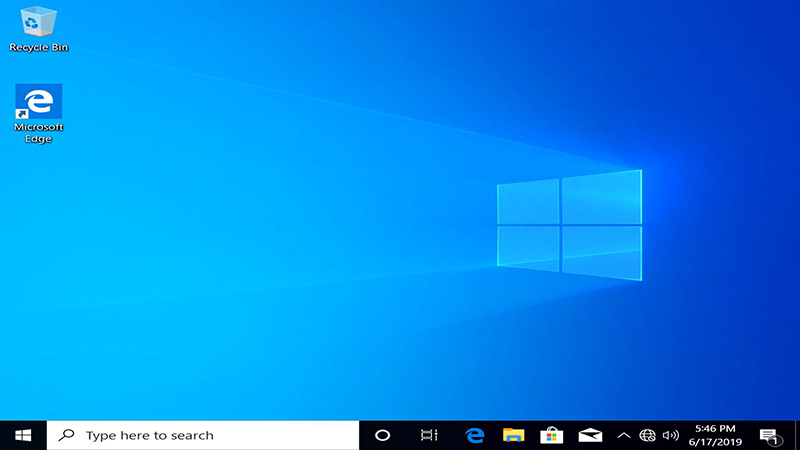This screenshot has height=450, width=800.
Task: Show hidden system tray icons
Action: pyautogui.click(x=623, y=435)
